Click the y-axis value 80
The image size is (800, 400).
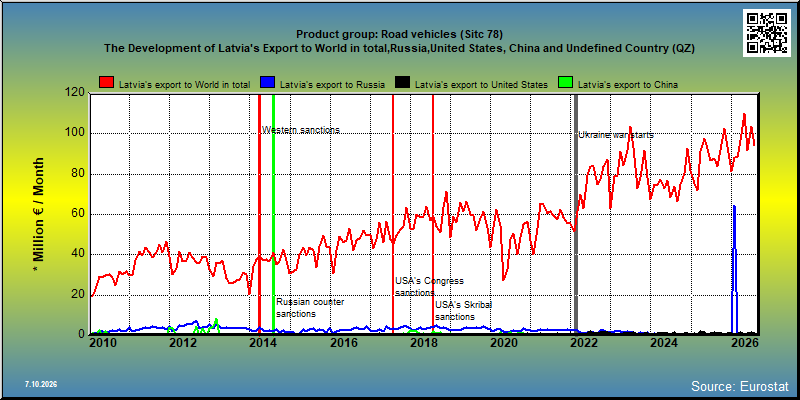pyautogui.click(x=79, y=173)
